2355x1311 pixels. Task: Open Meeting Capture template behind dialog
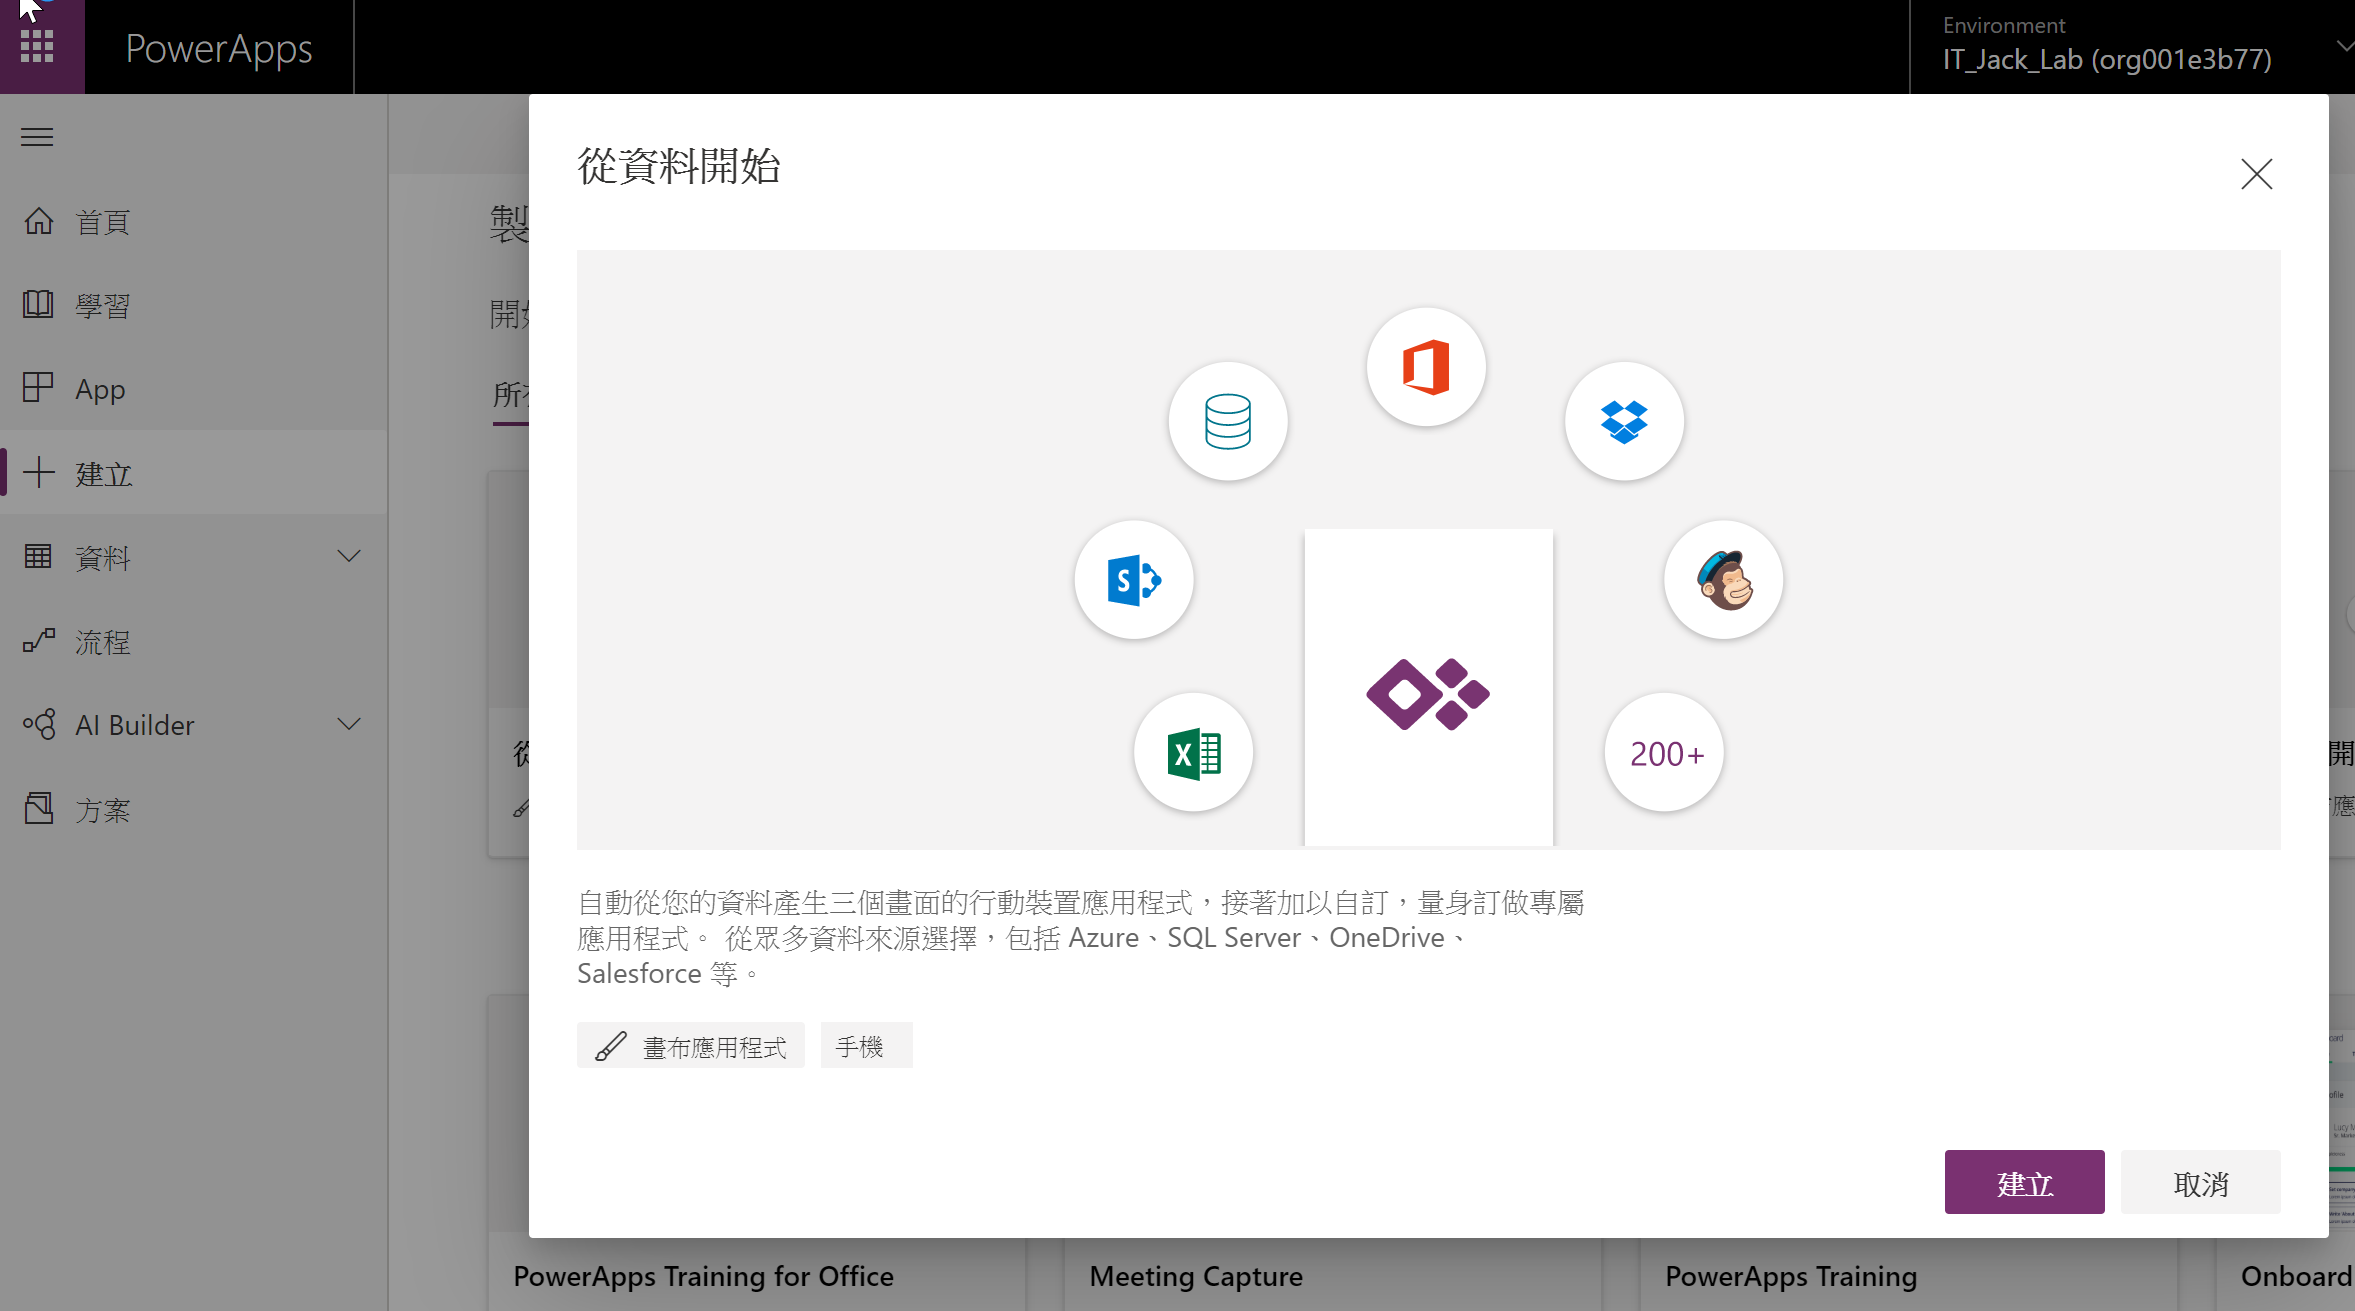(1196, 1276)
